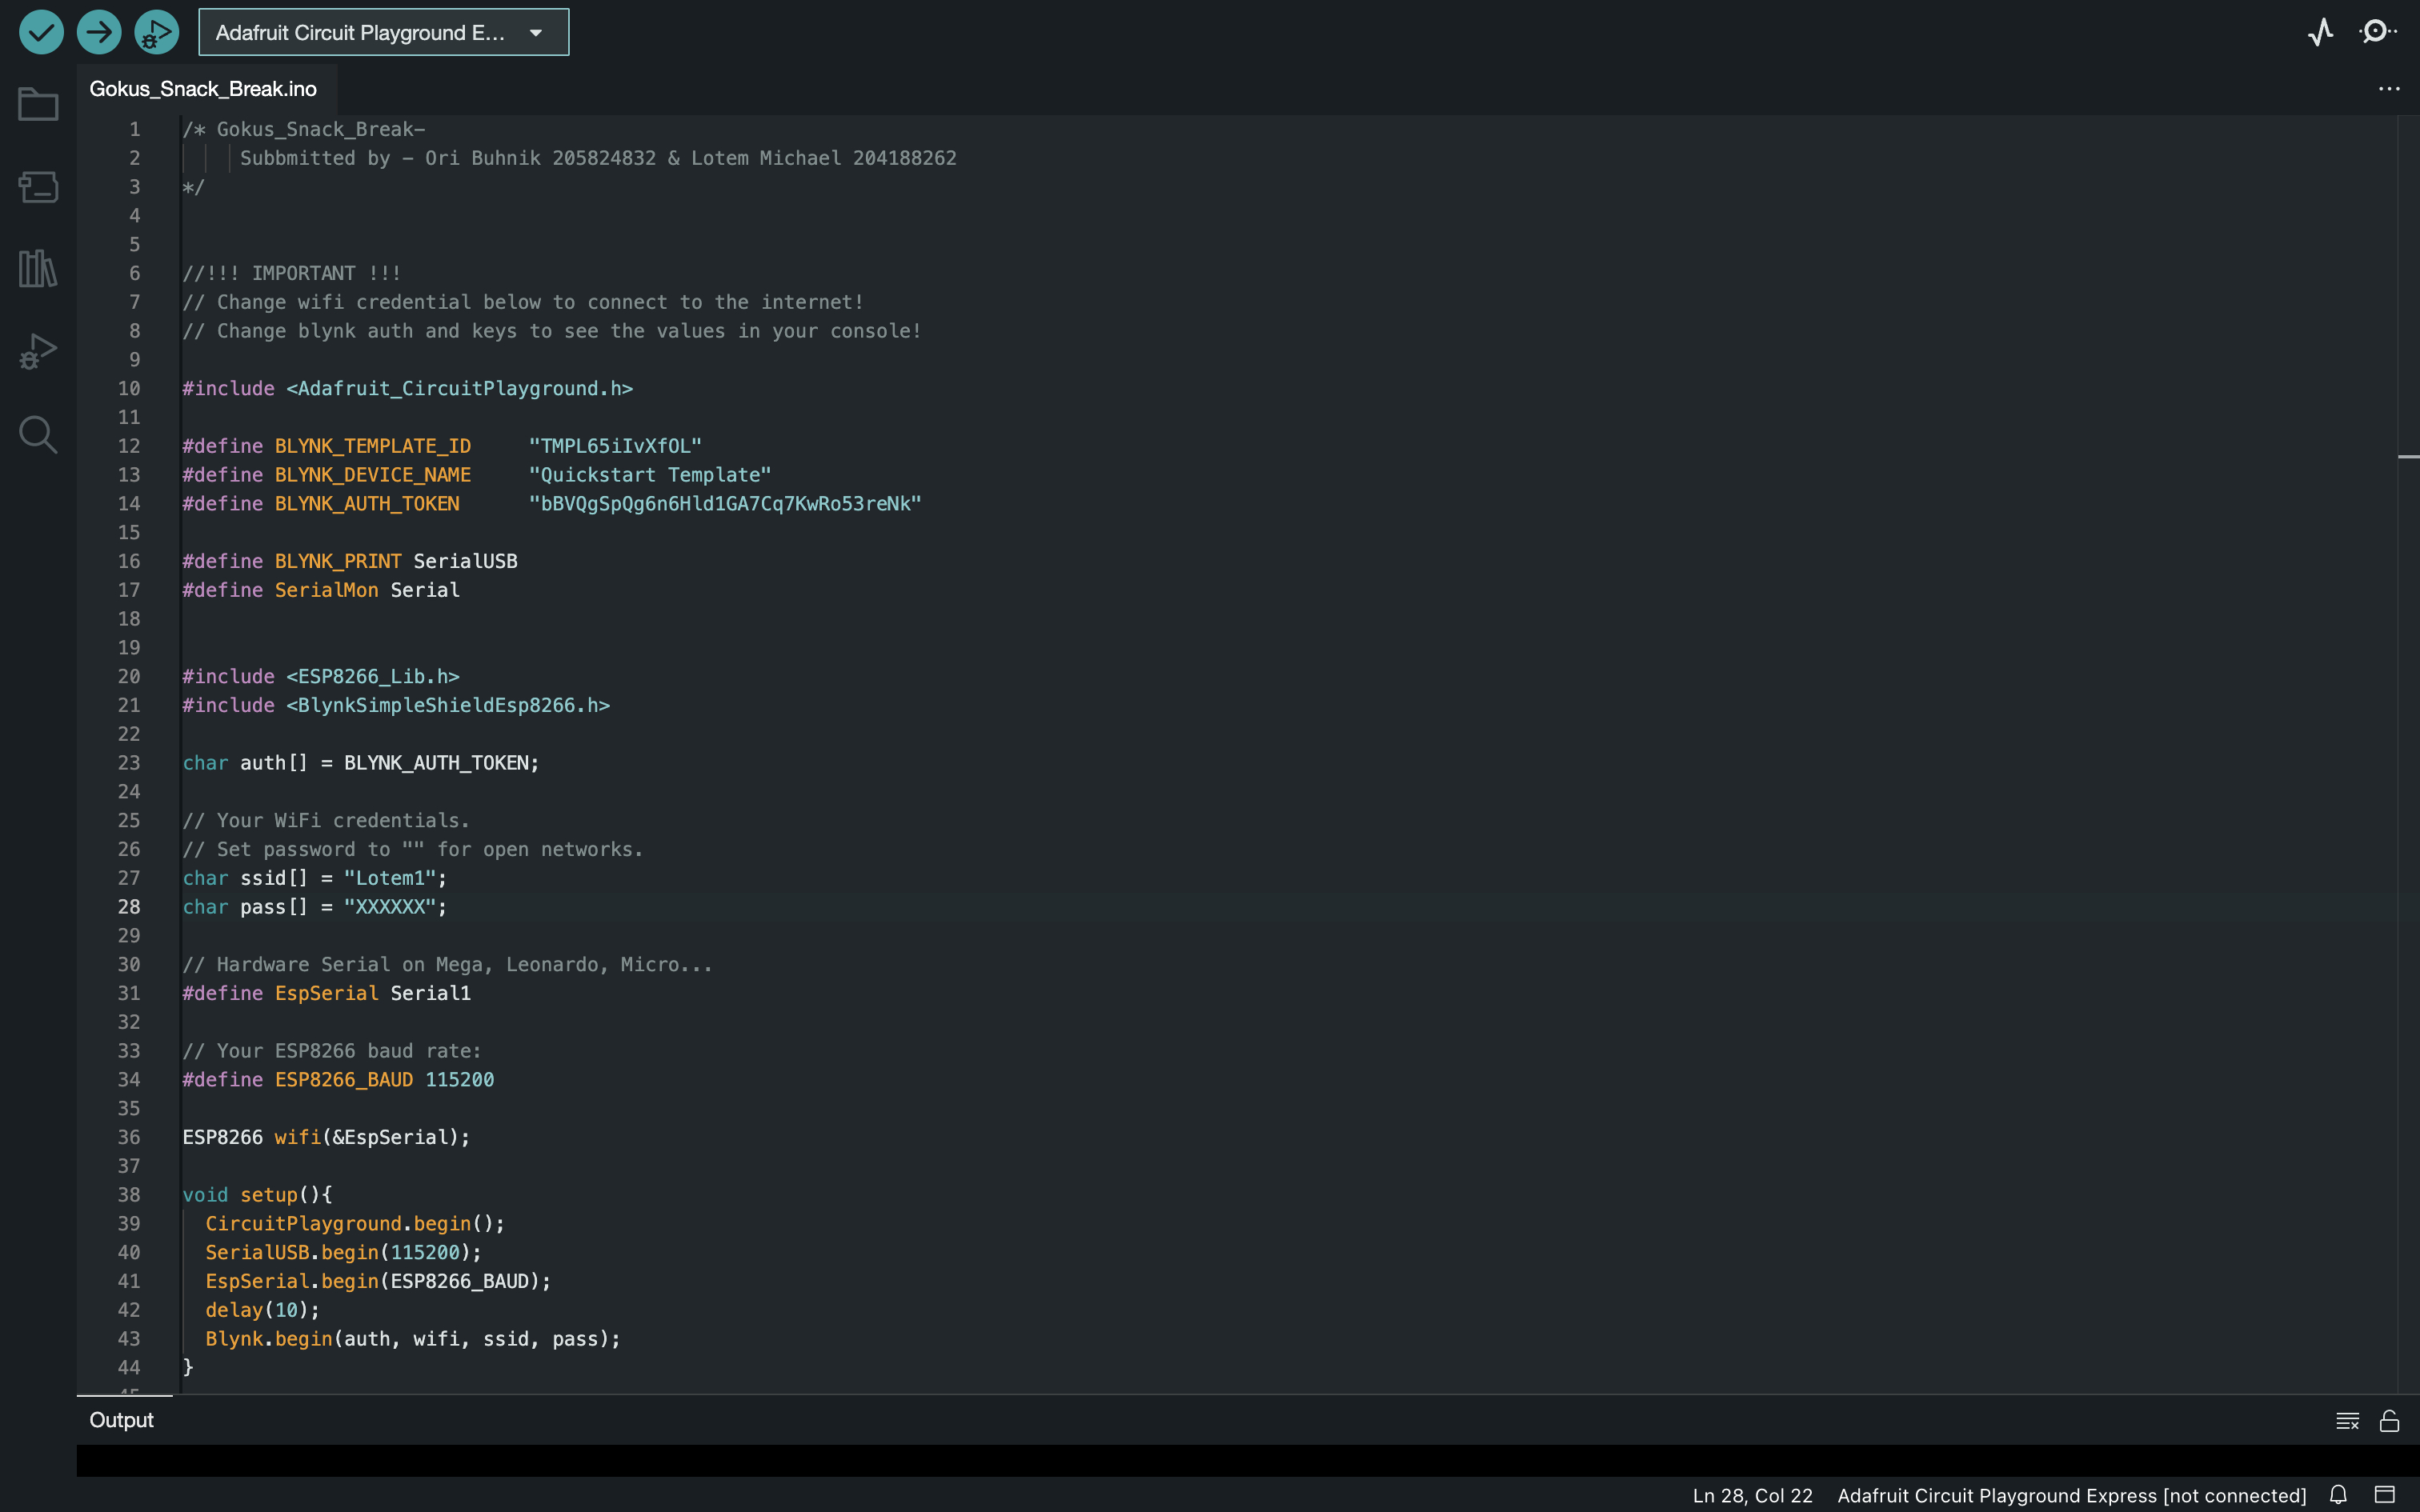Toggle the bottom panel from status bar
Image resolution: width=2420 pixels, height=1512 pixels.
click(2385, 1495)
